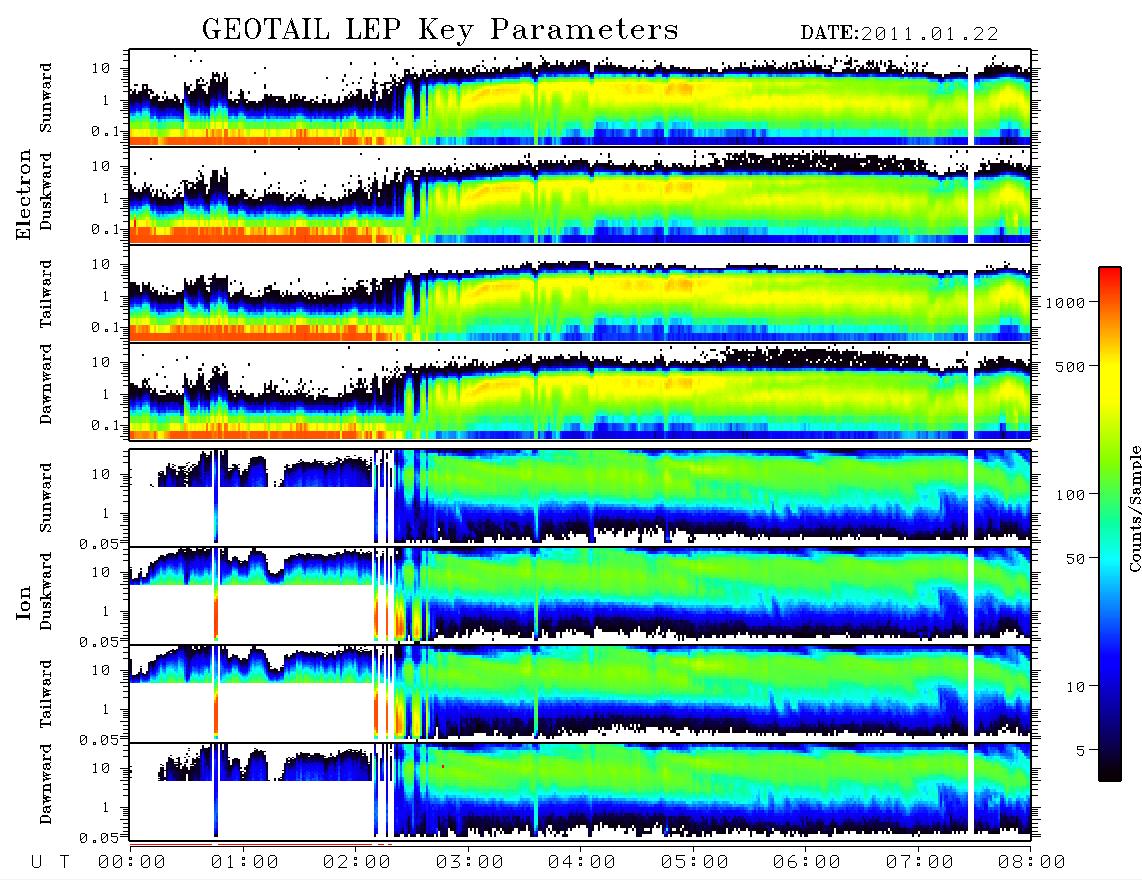This screenshot has height=880, width=1142.
Task: Click the Electron group label
Action: pyautogui.click(x=23, y=194)
